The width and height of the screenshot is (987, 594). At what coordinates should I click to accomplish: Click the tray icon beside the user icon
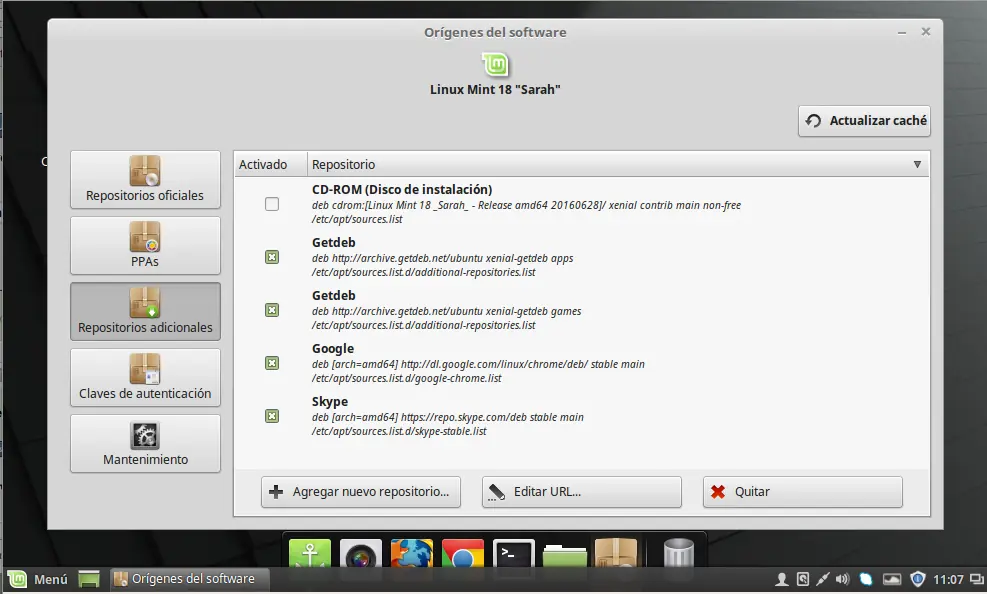pyautogui.click(x=803, y=579)
